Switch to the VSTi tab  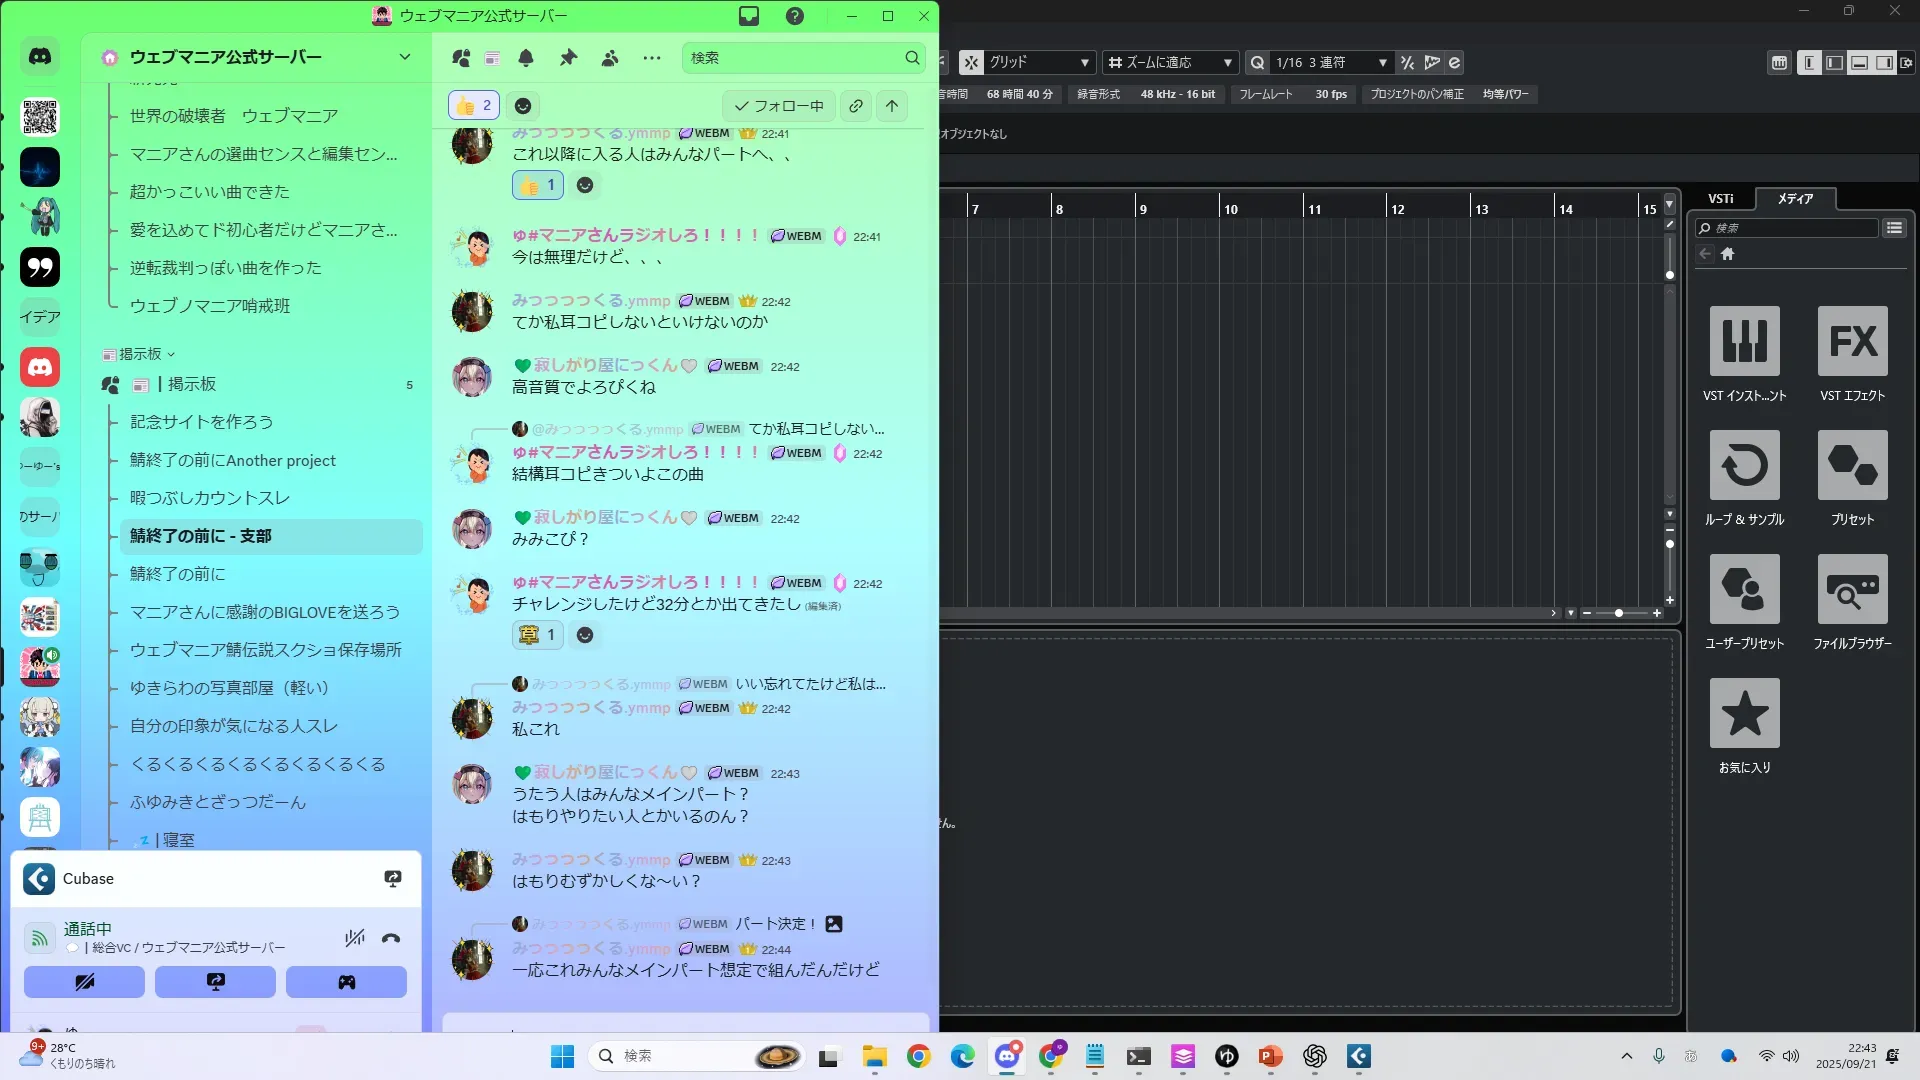[1720, 199]
